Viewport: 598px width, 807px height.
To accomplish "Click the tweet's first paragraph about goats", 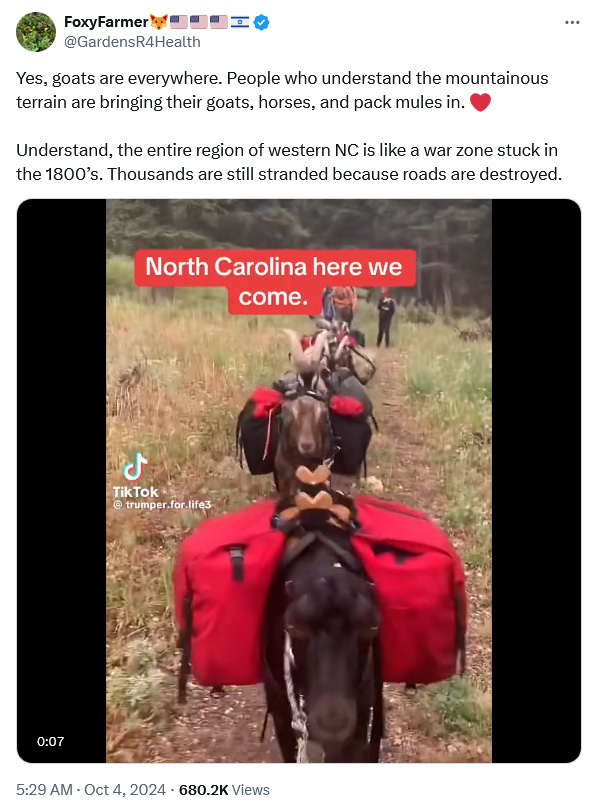I will point(282,90).
